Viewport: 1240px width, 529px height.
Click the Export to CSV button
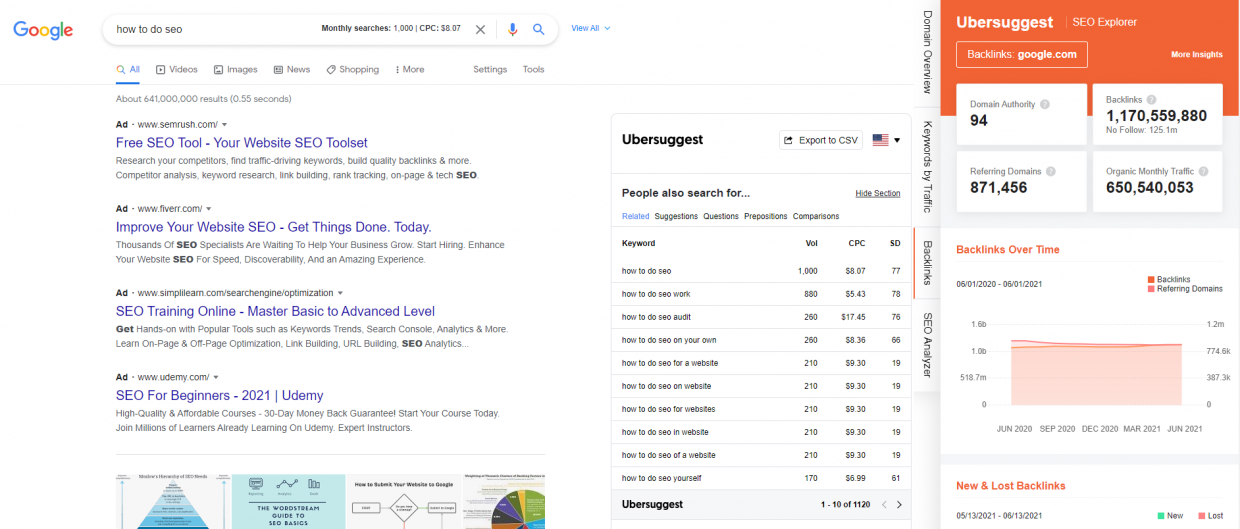tap(821, 140)
